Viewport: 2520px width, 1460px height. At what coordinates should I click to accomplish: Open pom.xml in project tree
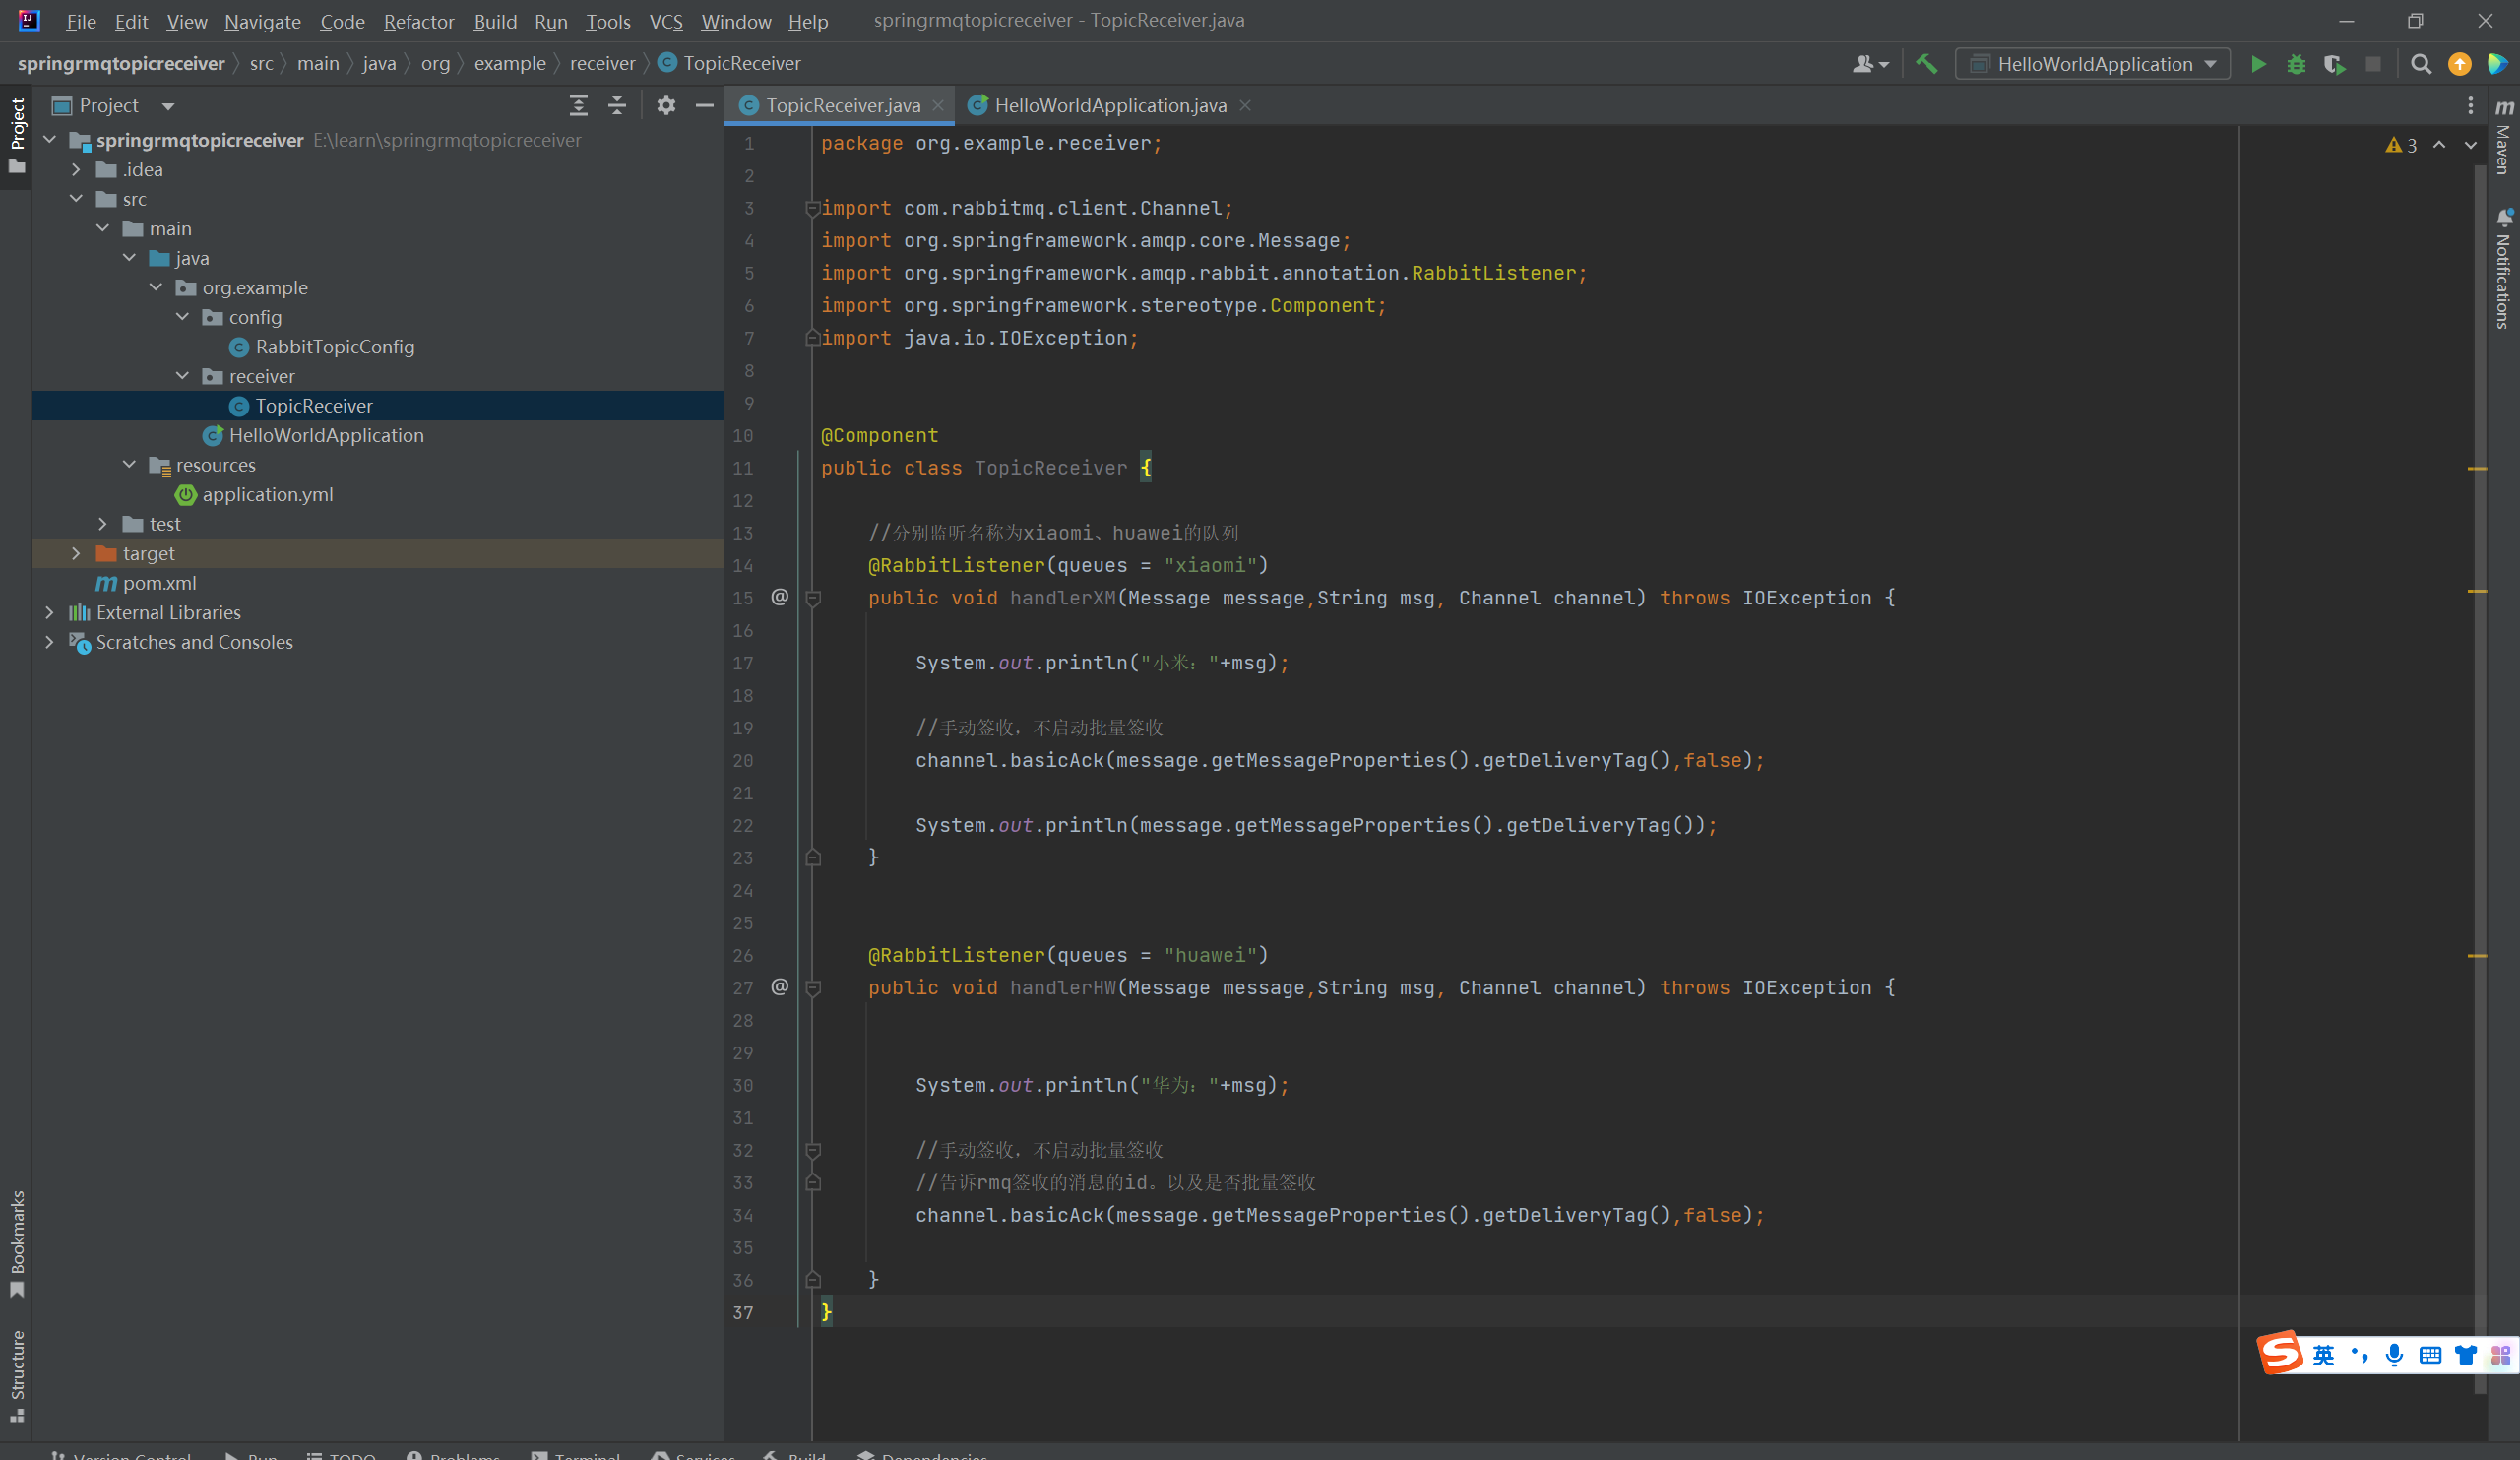(159, 583)
